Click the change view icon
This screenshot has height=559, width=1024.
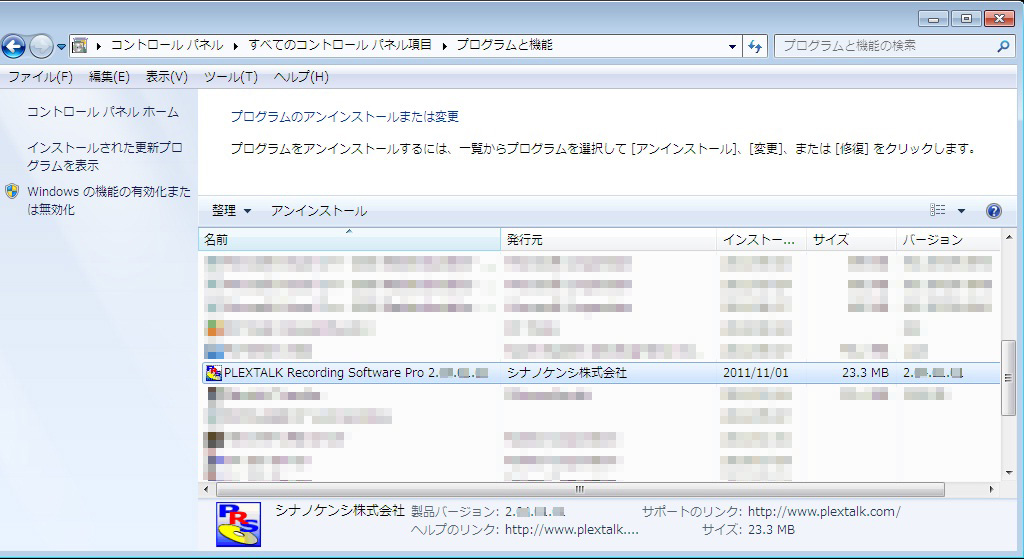tap(938, 210)
